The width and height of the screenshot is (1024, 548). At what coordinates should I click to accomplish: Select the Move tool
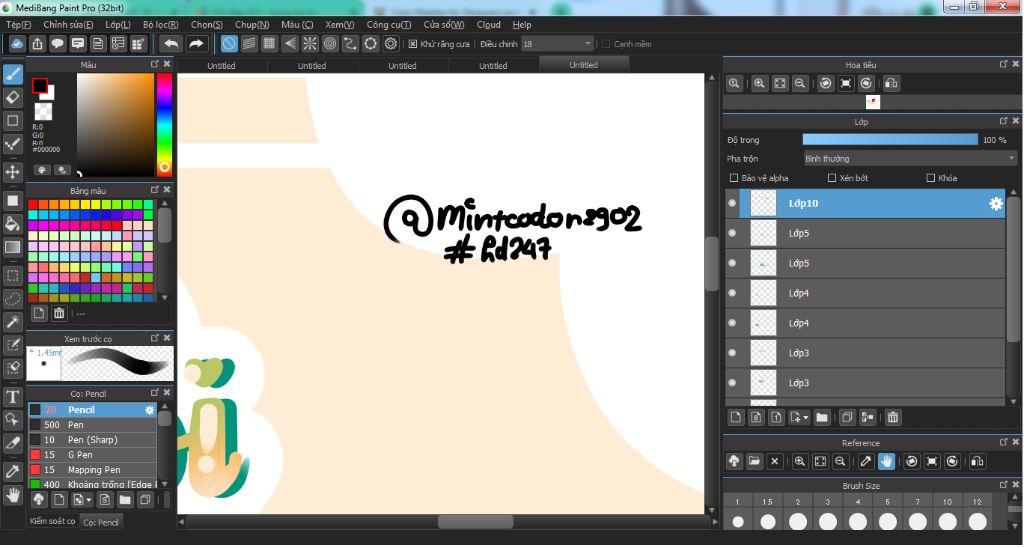[12, 172]
